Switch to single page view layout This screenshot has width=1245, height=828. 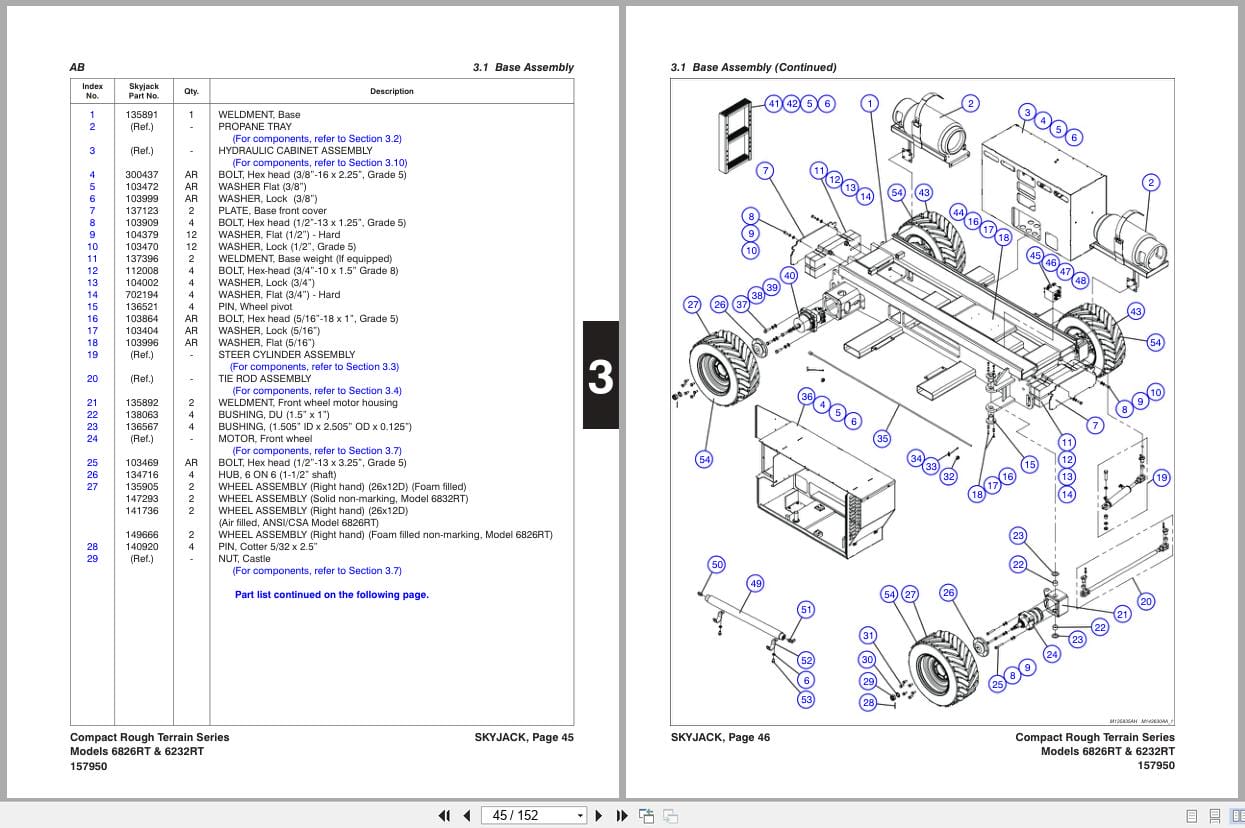[1191, 815]
